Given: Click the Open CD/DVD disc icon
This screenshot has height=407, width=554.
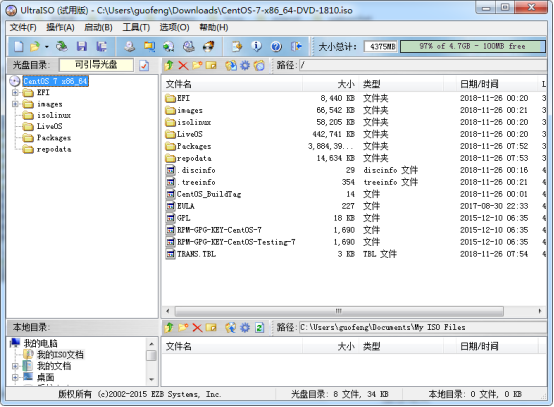Looking at the screenshot, I should coord(62,46).
